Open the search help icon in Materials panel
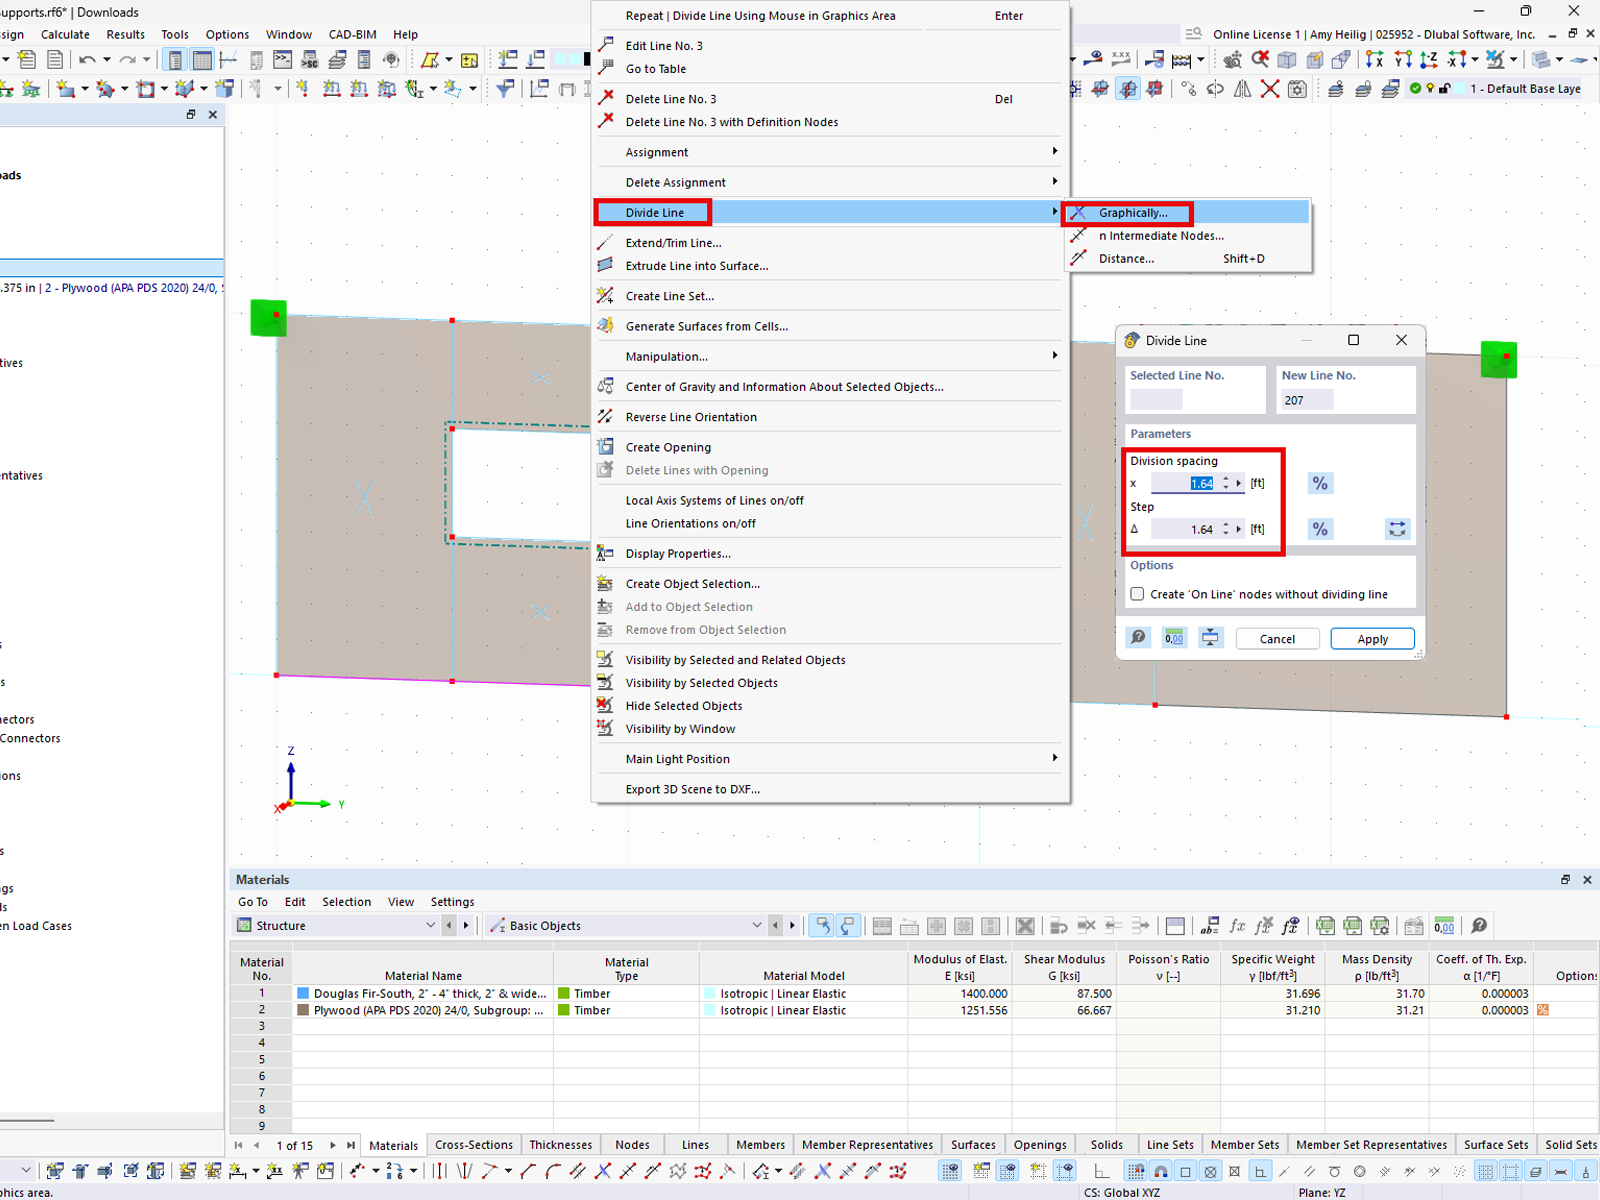 click(1478, 925)
